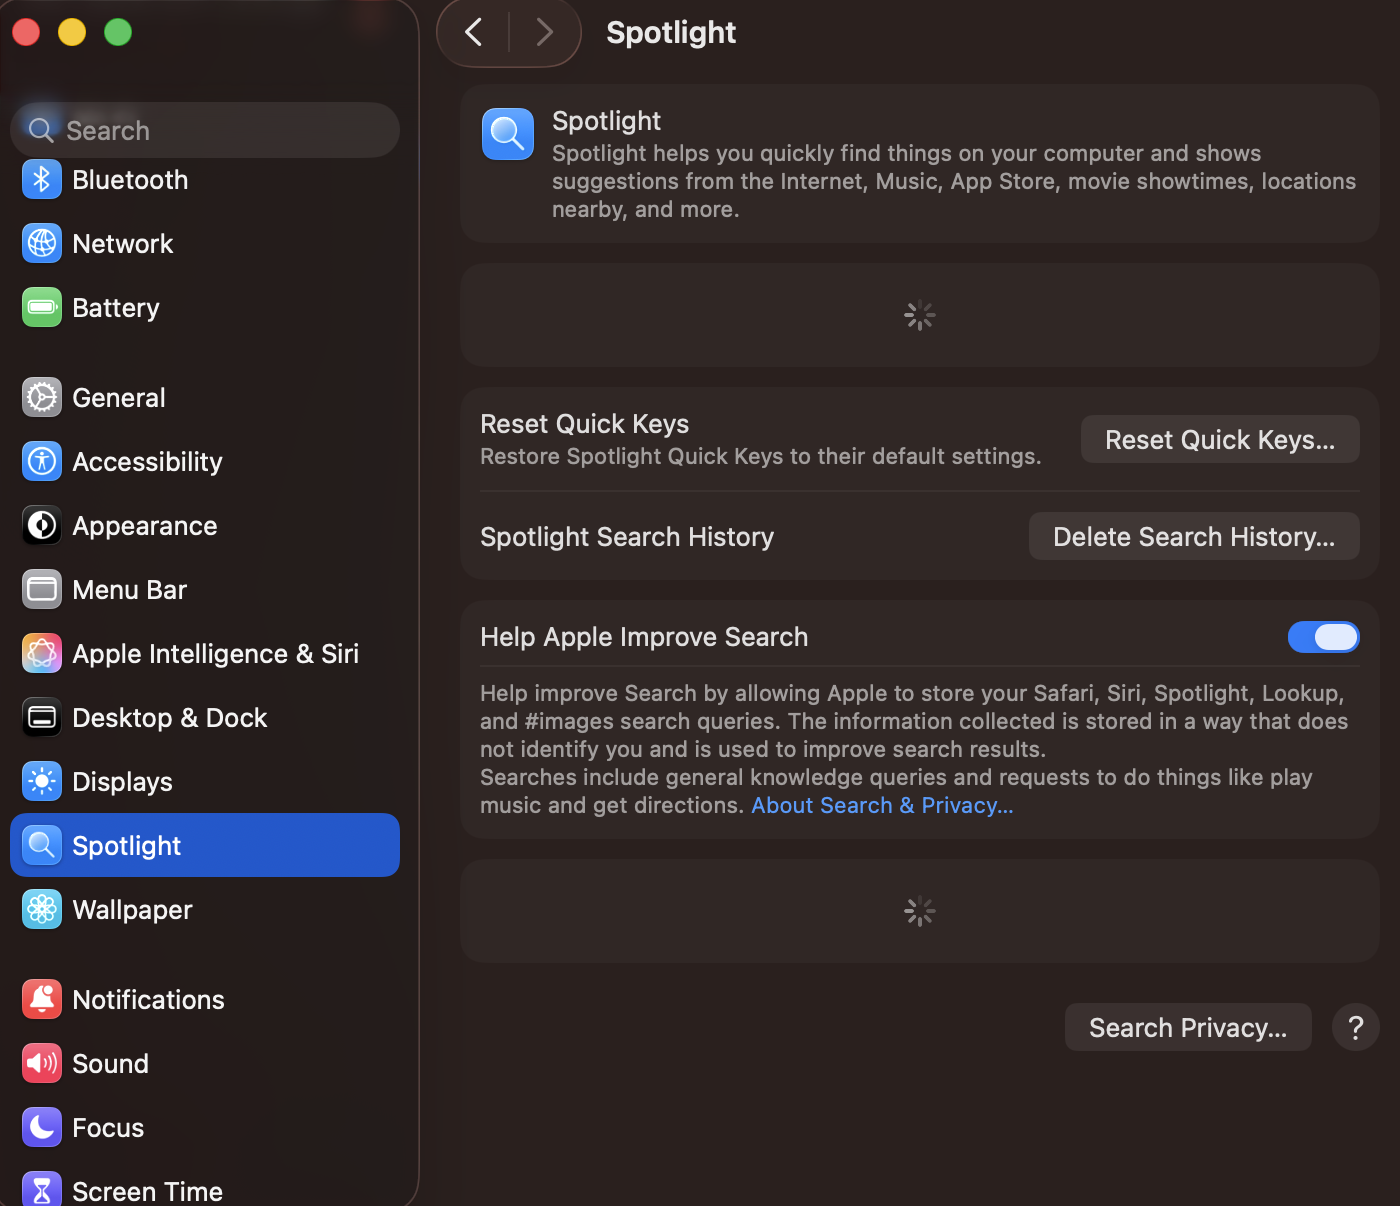Switch to the Wallpaper settings pane
The height and width of the screenshot is (1206, 1400).
click(x=205, y=910)
